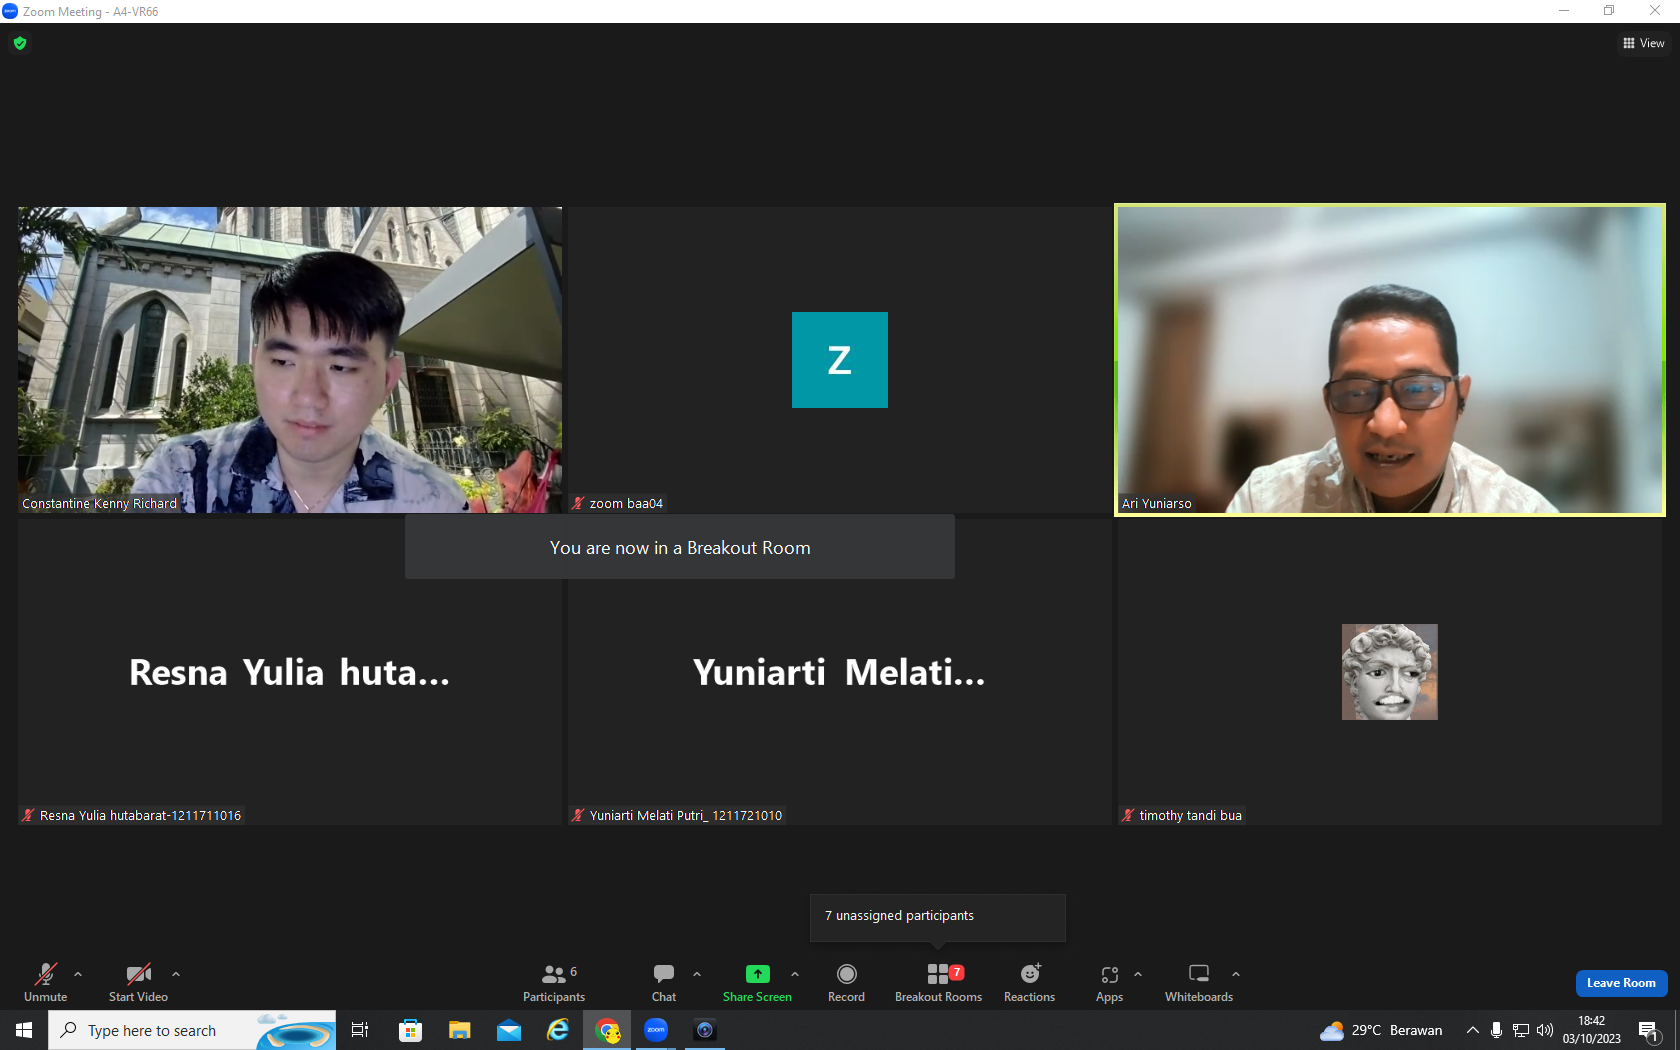This screenshot has height=1050, width=1680.
Task: Click the large Yuniarti Melati... name
Action: click(x=840, y=672)
